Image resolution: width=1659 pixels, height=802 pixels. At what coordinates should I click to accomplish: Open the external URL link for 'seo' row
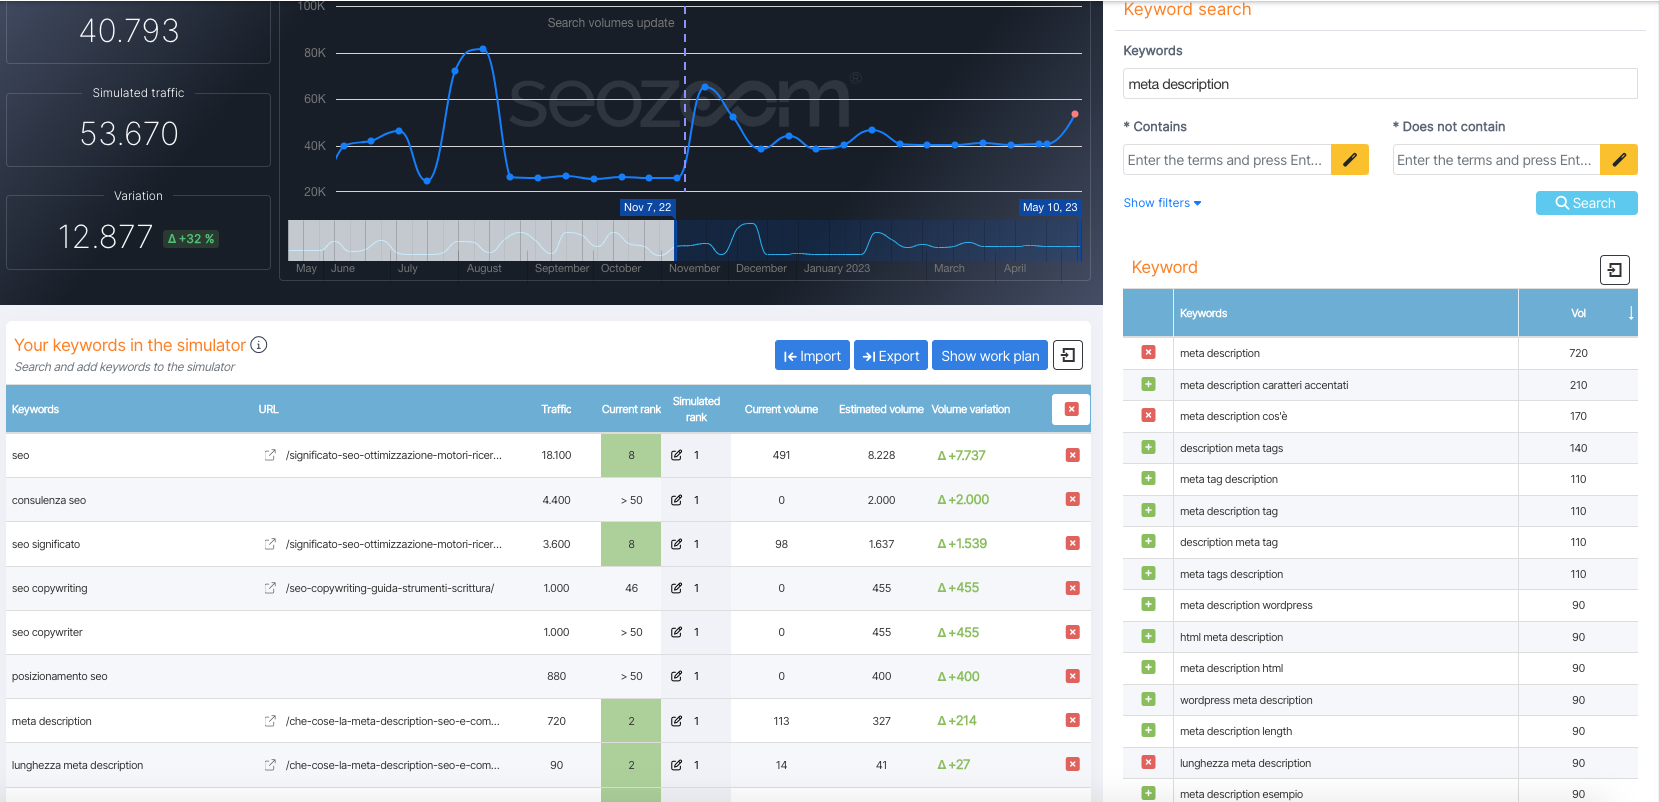click(270, 455)
